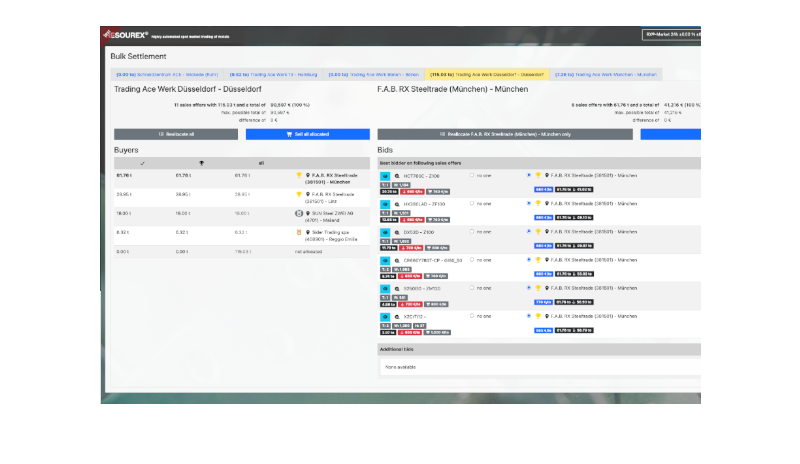Click the checkmark column header in Buyers table

click(142, 163)
